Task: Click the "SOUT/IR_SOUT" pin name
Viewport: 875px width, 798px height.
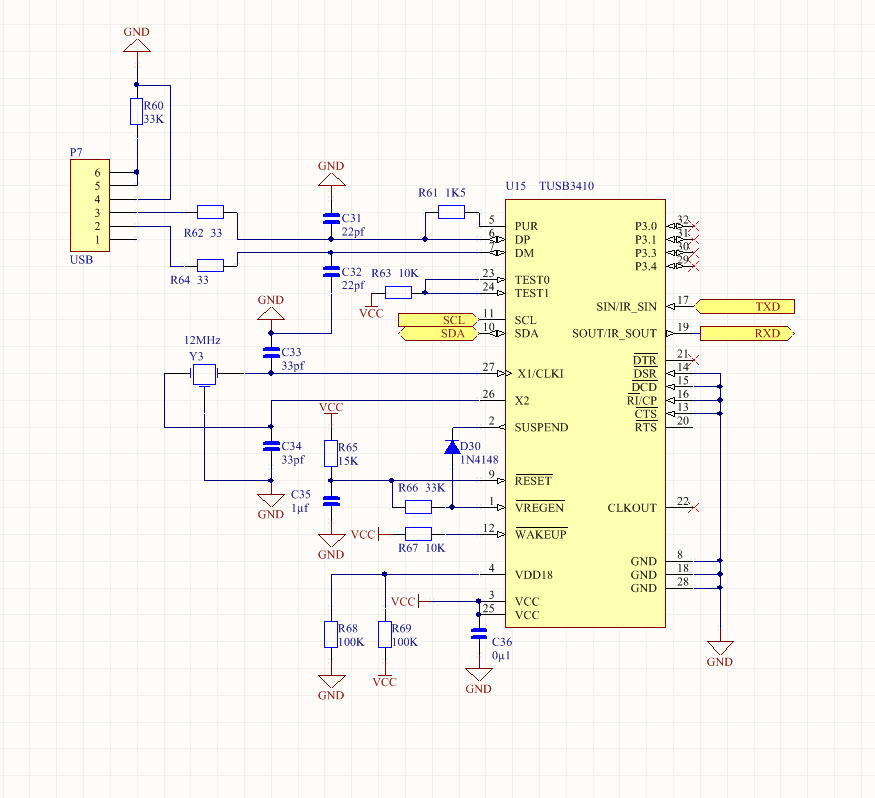Action: click(x=614, y=334)
